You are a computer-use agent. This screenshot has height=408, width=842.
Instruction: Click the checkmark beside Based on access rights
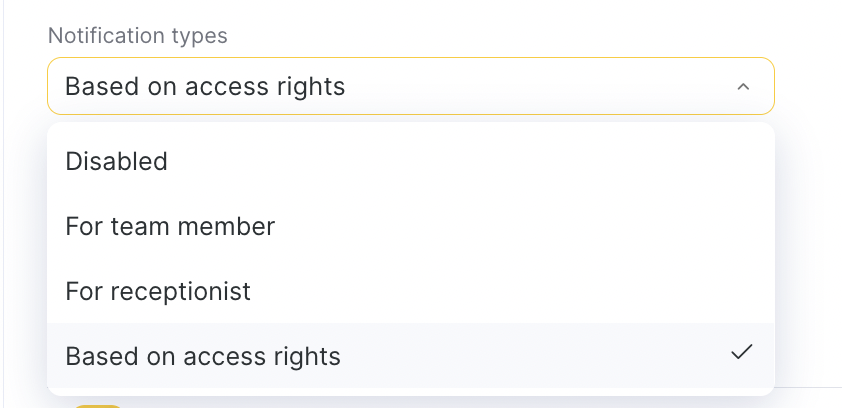click(741, 352)
